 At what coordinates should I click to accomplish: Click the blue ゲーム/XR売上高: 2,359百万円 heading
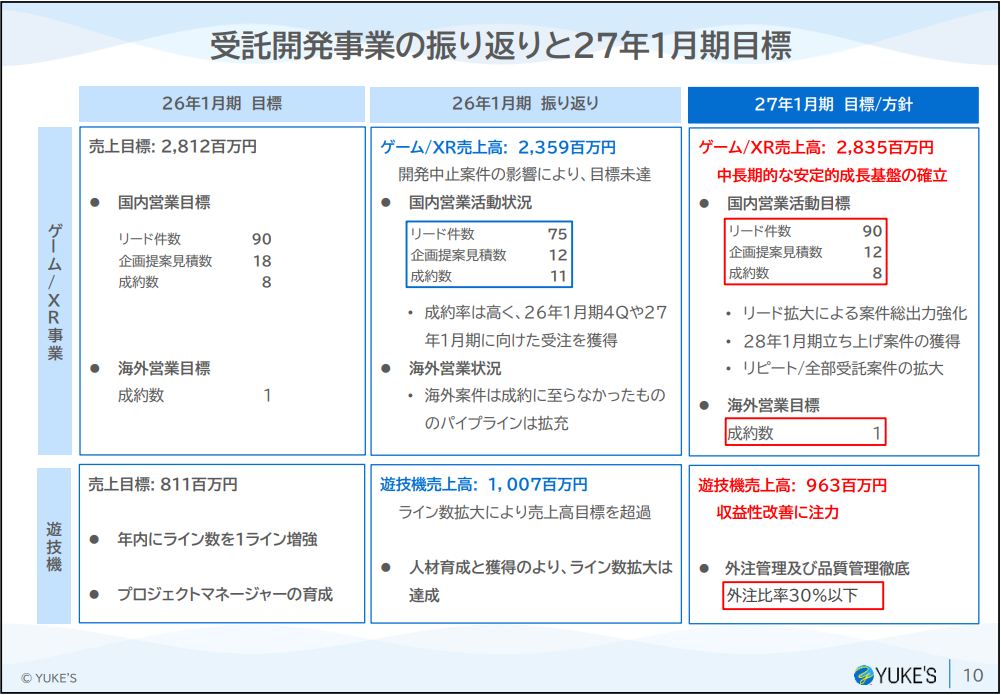(x=498, y=147)
